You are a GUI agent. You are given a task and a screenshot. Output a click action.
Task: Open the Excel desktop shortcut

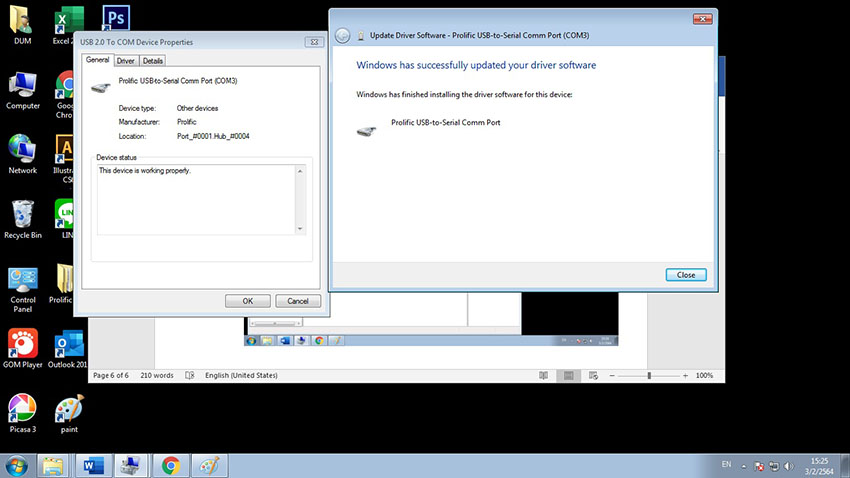(65, 25)
